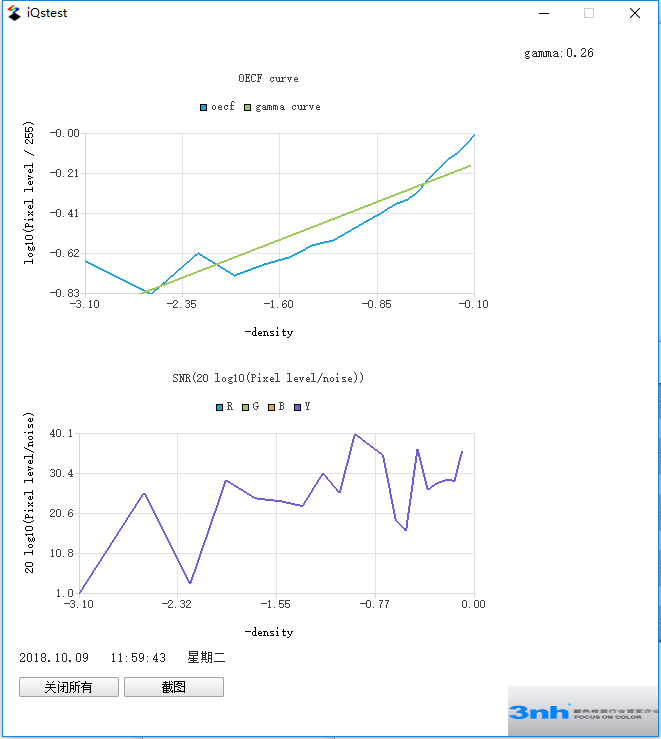Viewport: 661px width, 739px height.
Task: Click the purple Y legend swatch
Action: 297,407
